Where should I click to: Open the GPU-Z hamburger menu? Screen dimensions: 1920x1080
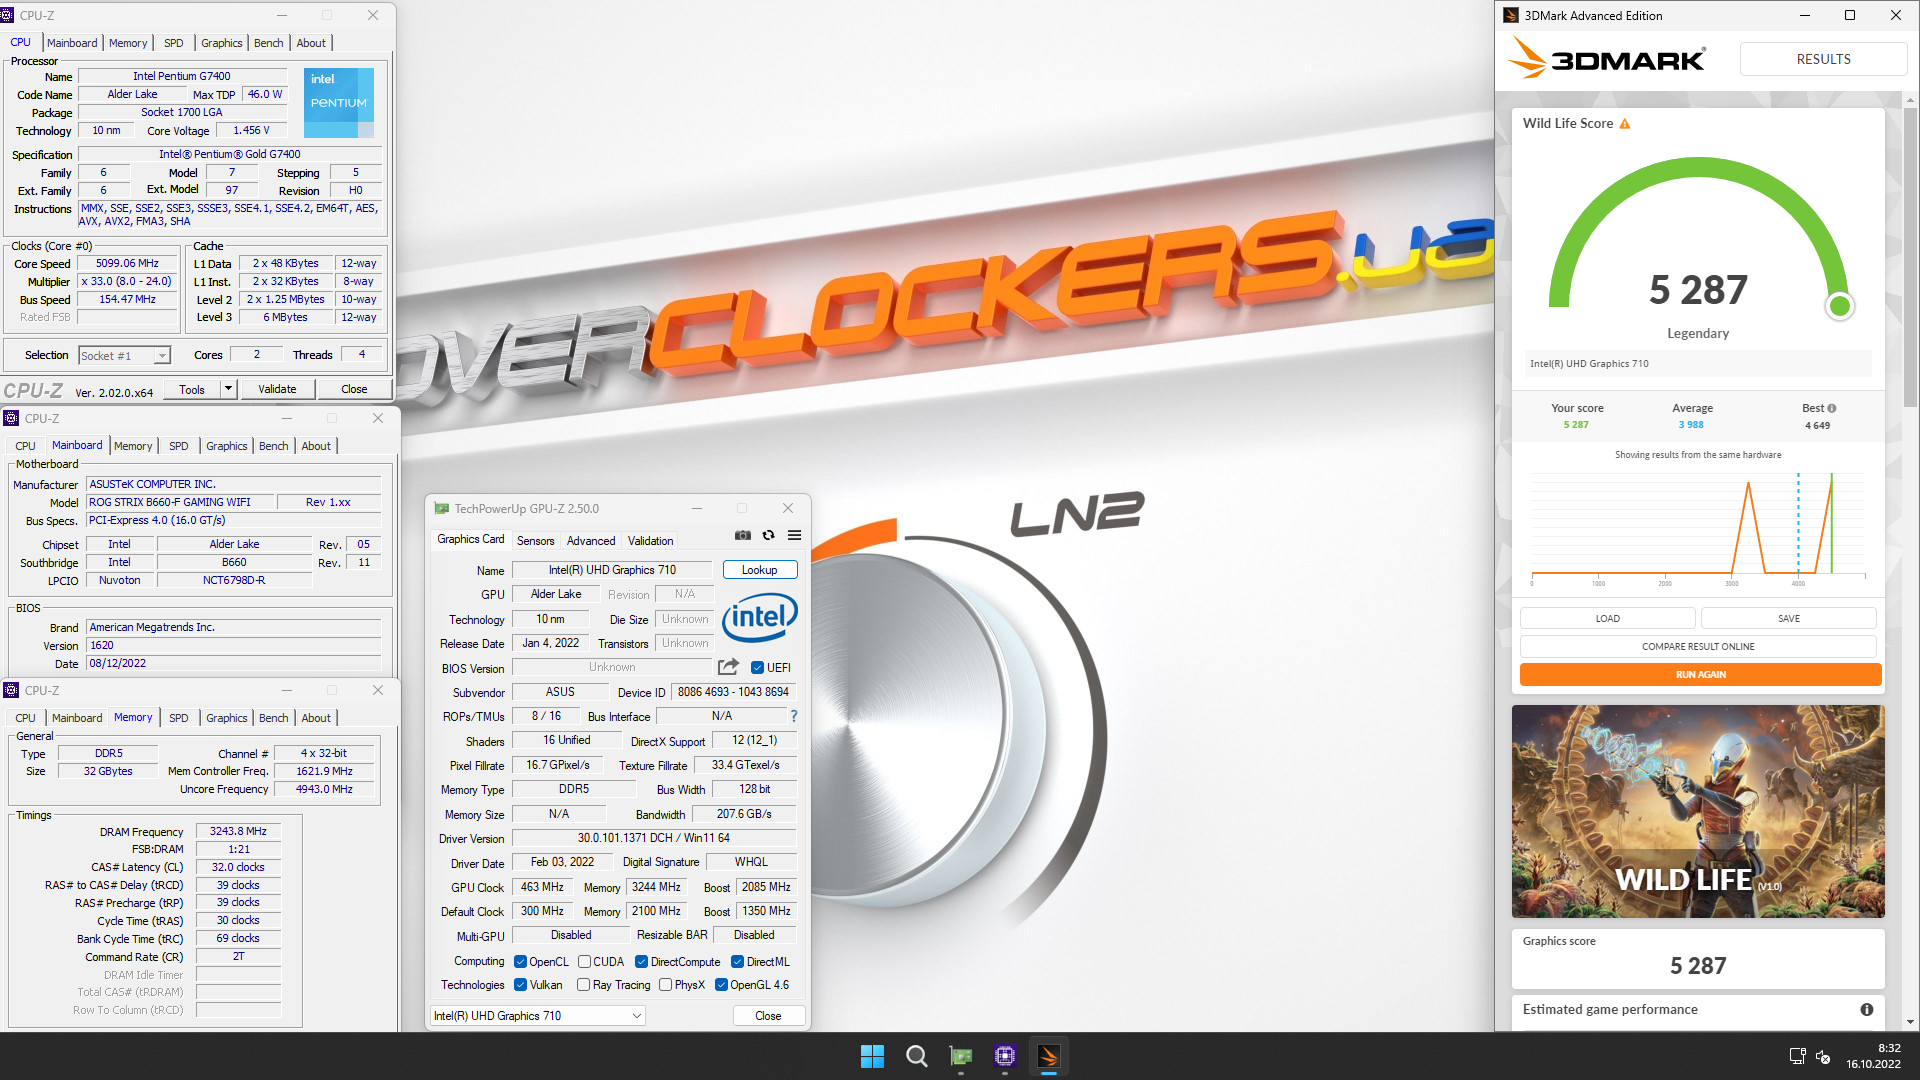pos(794,536)
